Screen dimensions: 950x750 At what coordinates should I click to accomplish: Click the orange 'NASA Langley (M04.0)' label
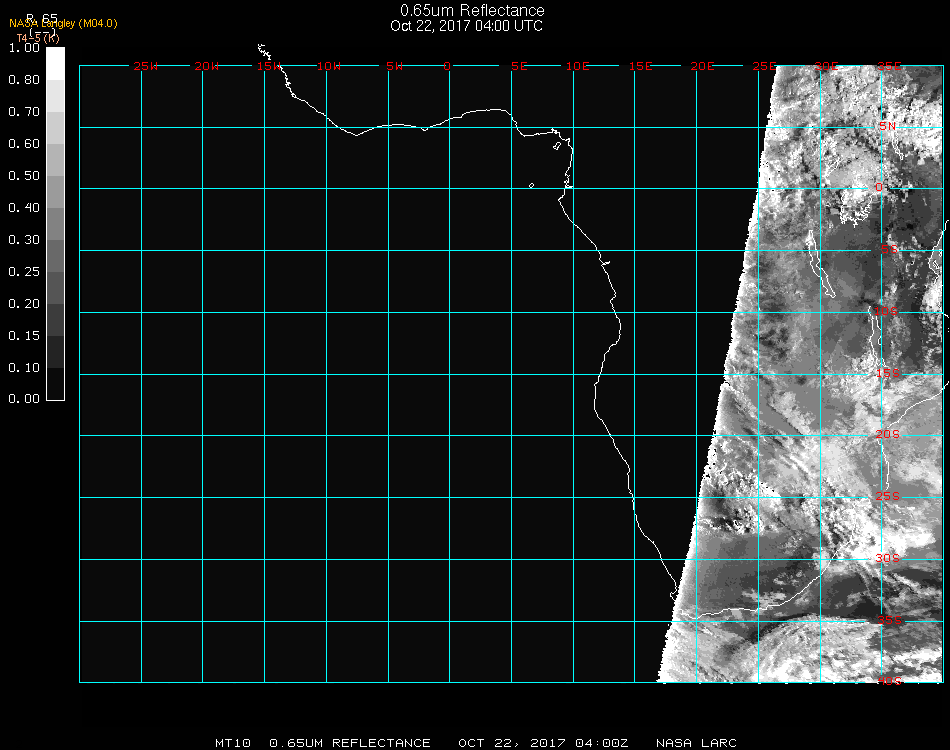[63, 24]
